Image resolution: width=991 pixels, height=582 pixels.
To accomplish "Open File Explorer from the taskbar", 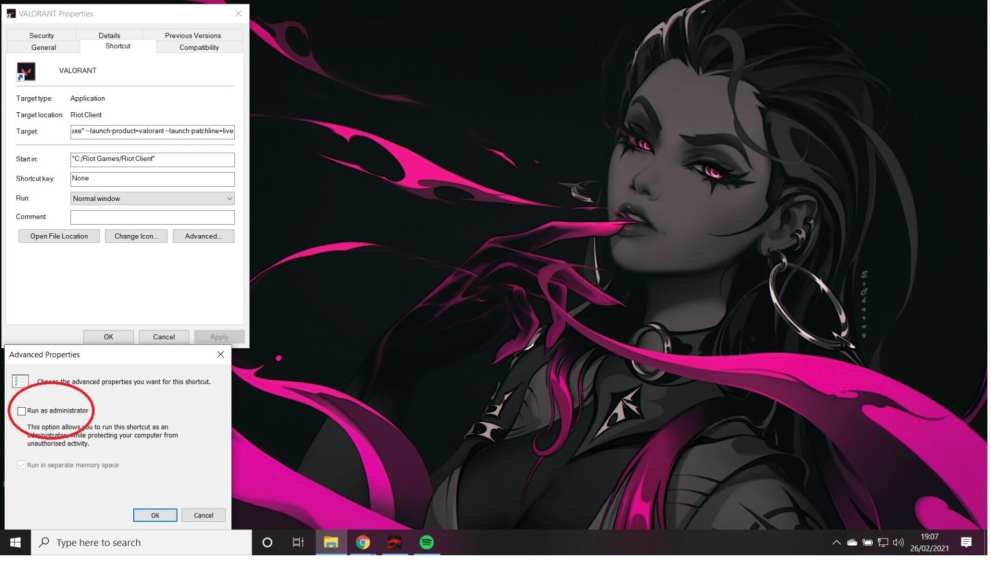I will [331, 542].
